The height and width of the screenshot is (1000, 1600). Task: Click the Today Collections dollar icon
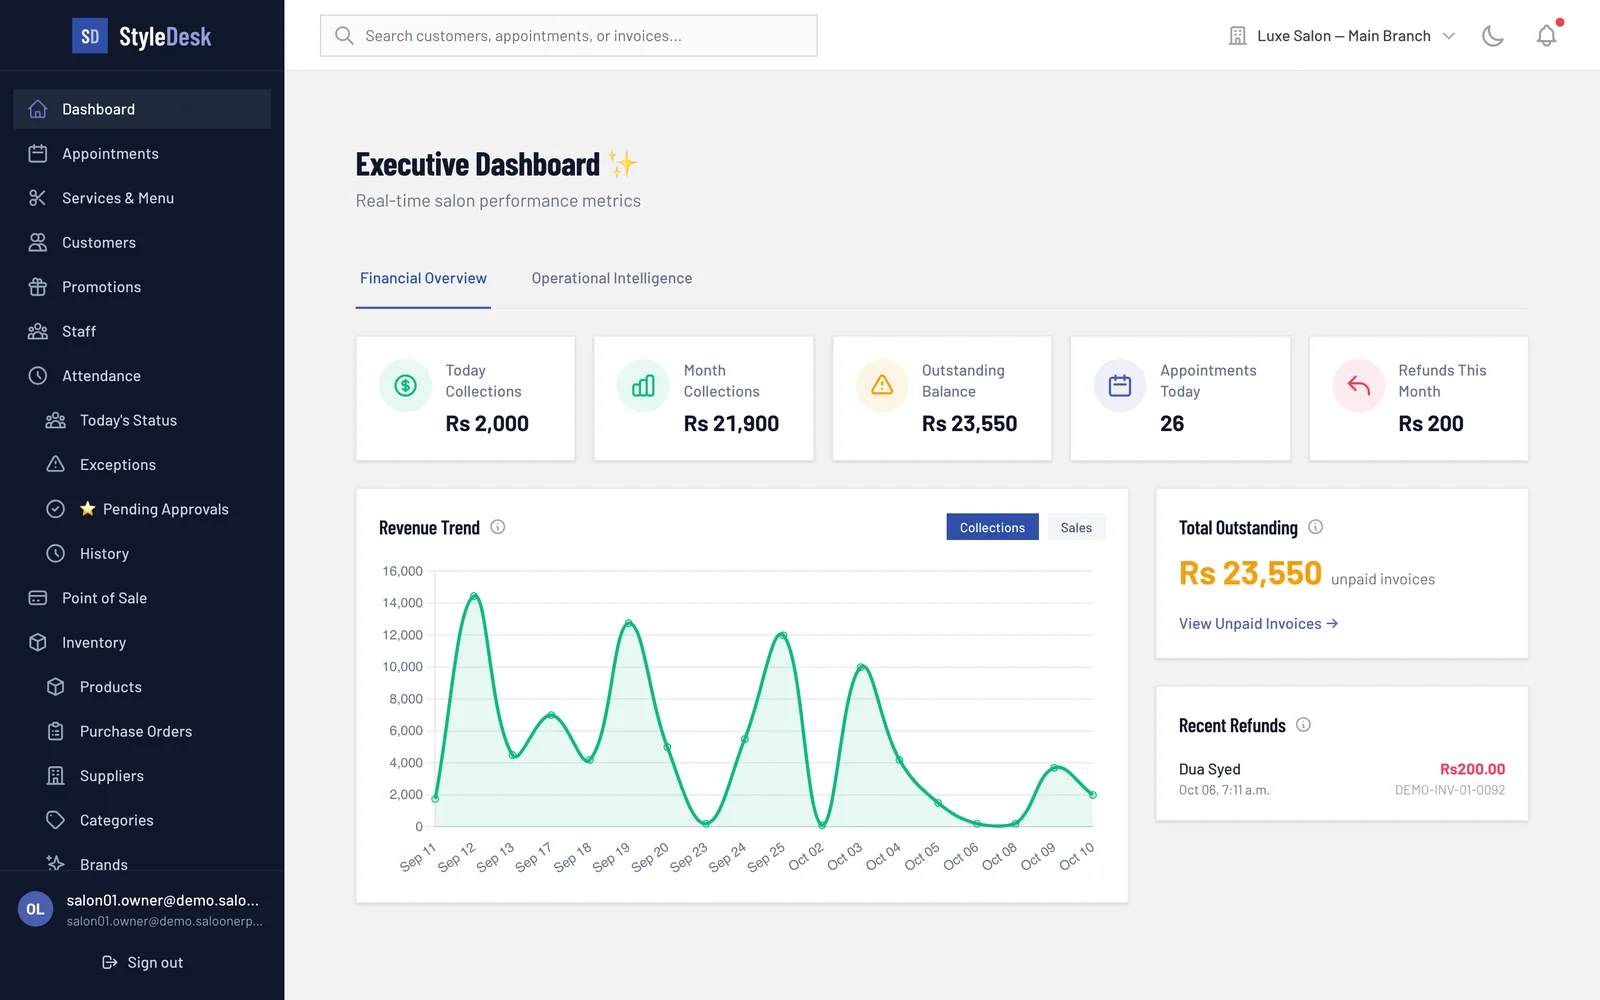click(406, 385)
